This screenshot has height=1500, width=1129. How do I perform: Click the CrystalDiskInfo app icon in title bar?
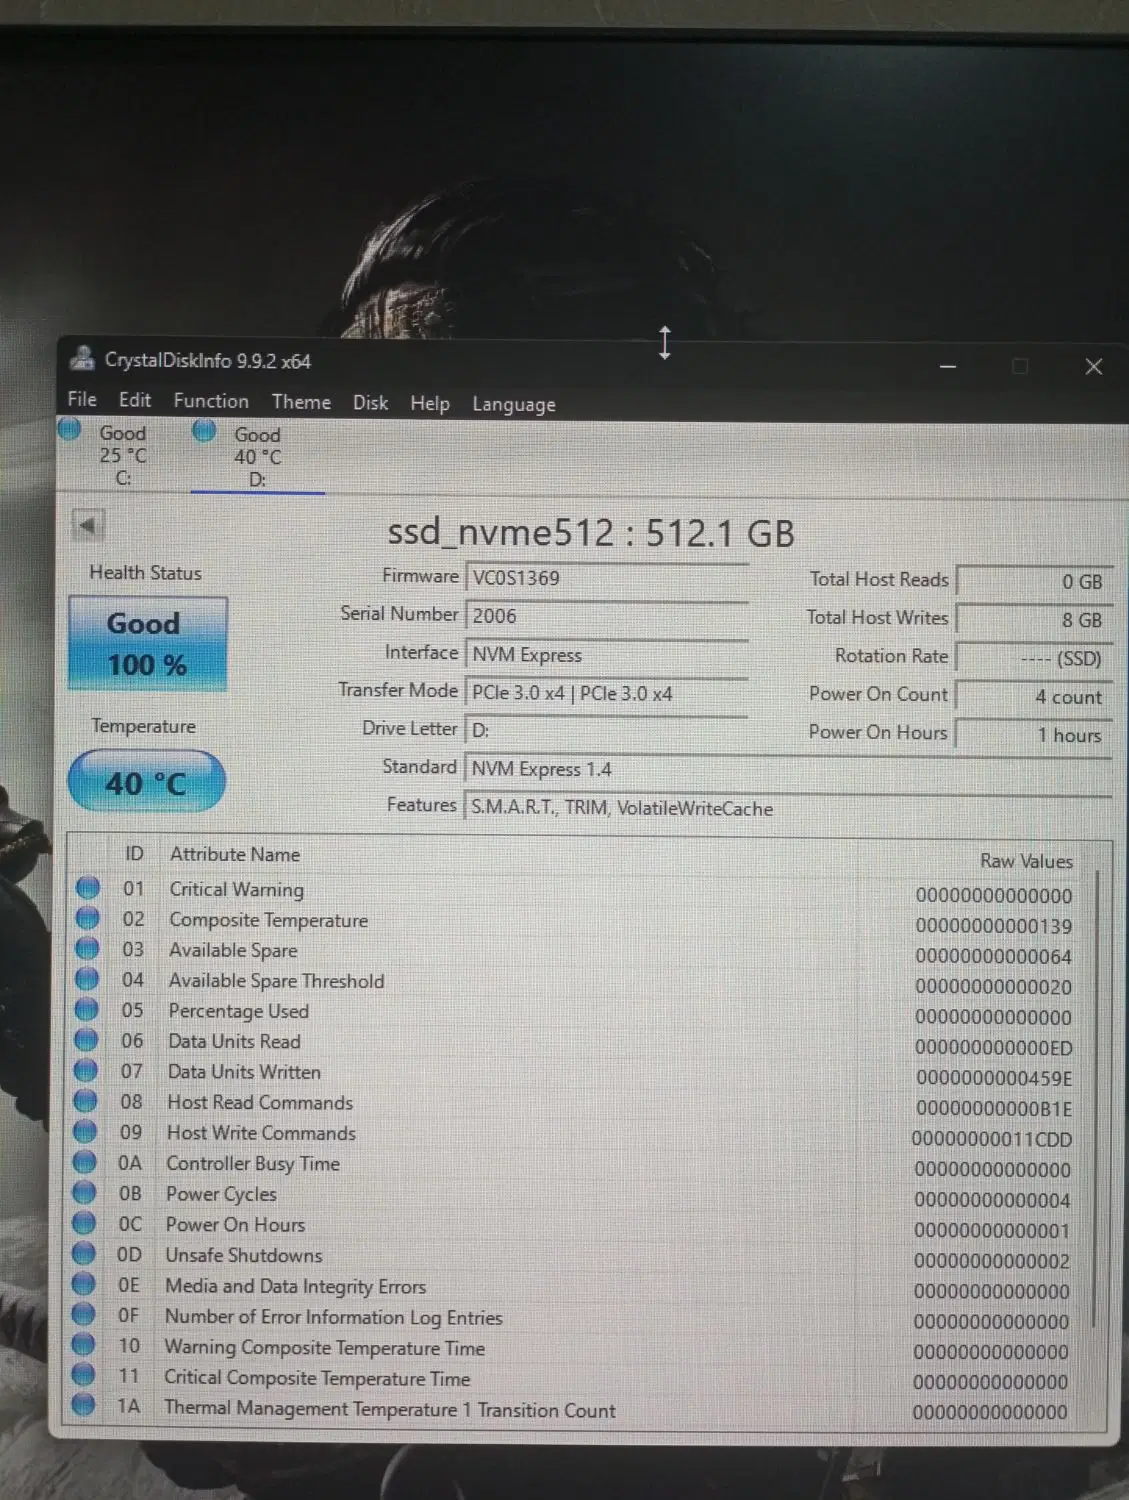coord(82,358)
